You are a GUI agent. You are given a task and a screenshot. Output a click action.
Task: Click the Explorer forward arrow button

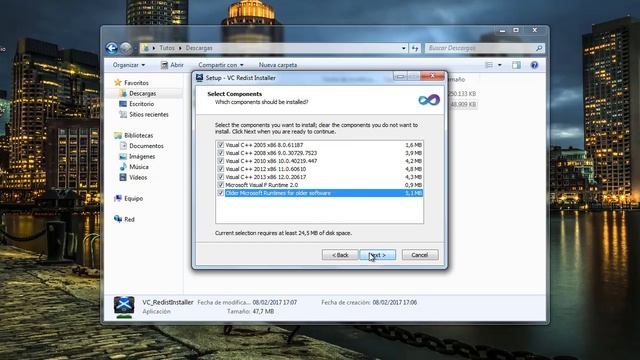(126, 48)
